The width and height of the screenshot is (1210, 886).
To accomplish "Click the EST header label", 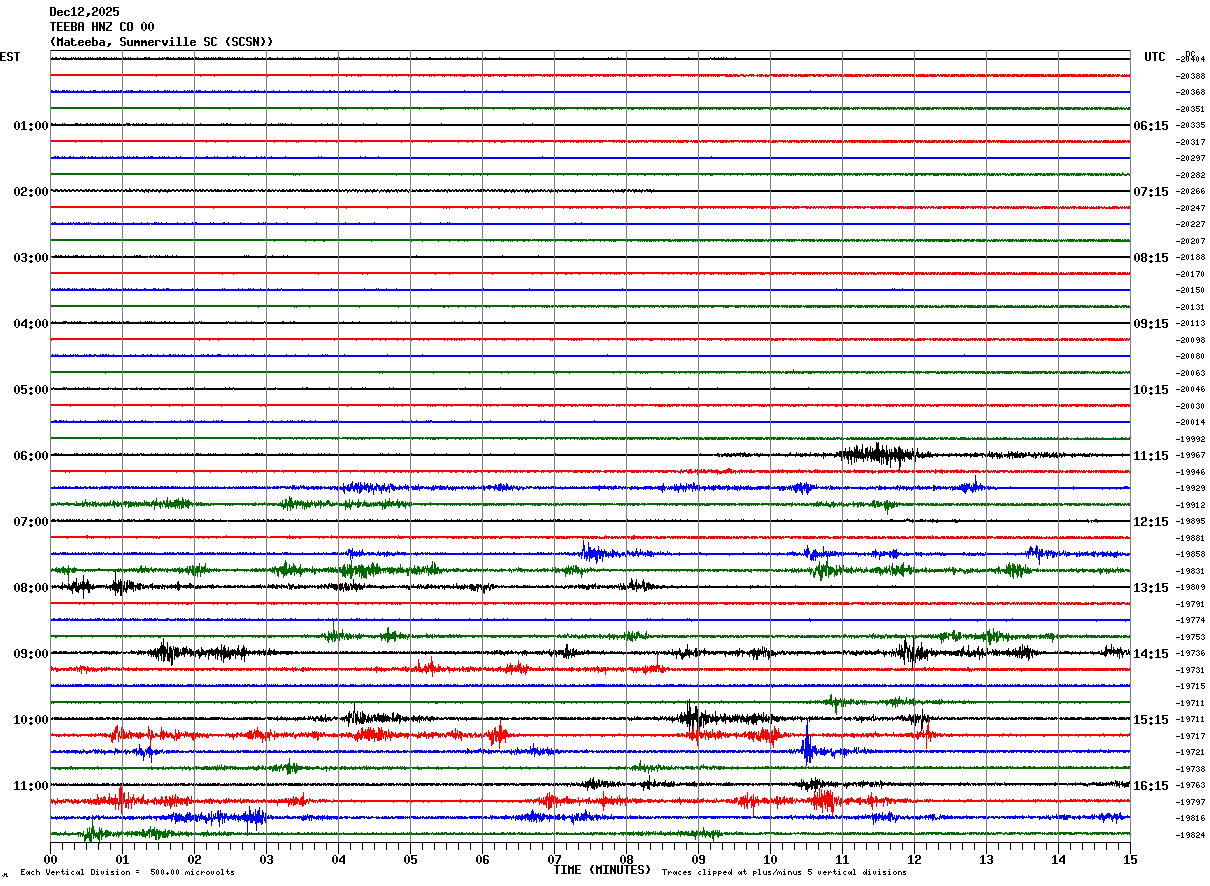I will tap(10, 57).
